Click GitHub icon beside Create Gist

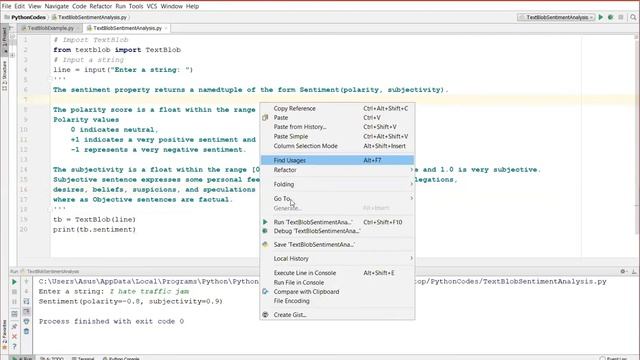click(x=265, y=315)
